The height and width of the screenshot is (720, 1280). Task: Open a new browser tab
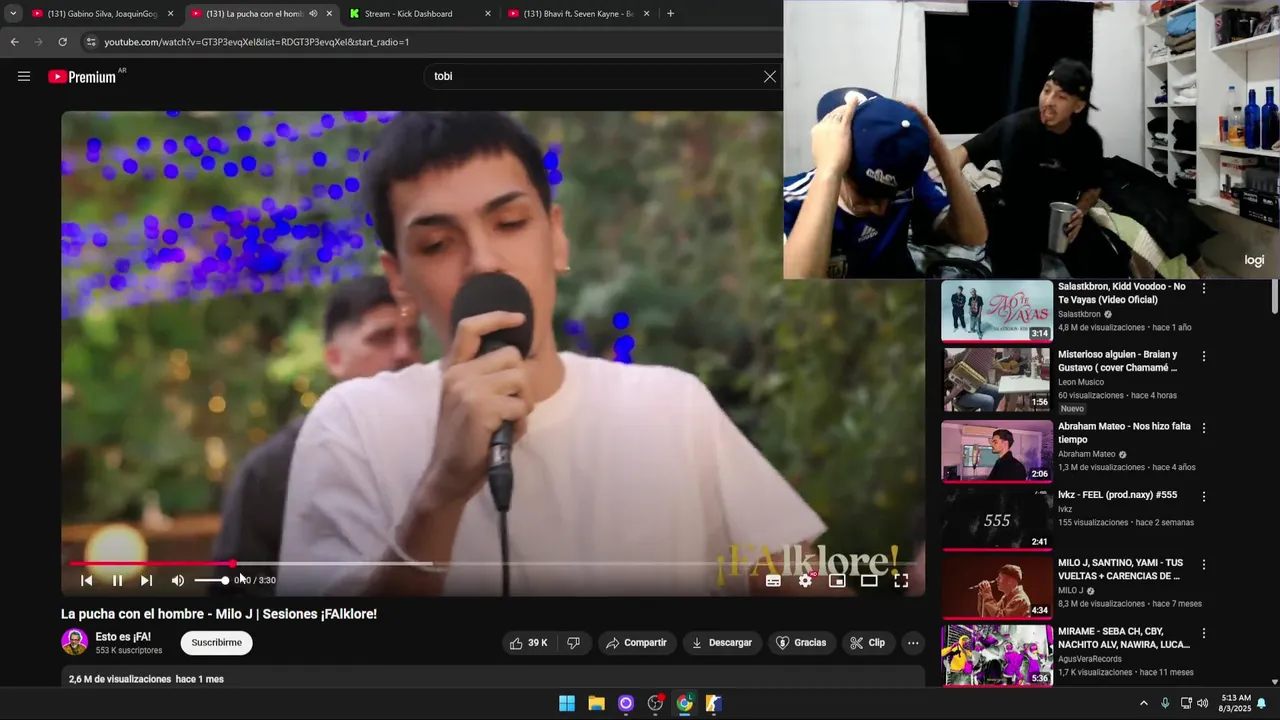coord(670,14)
